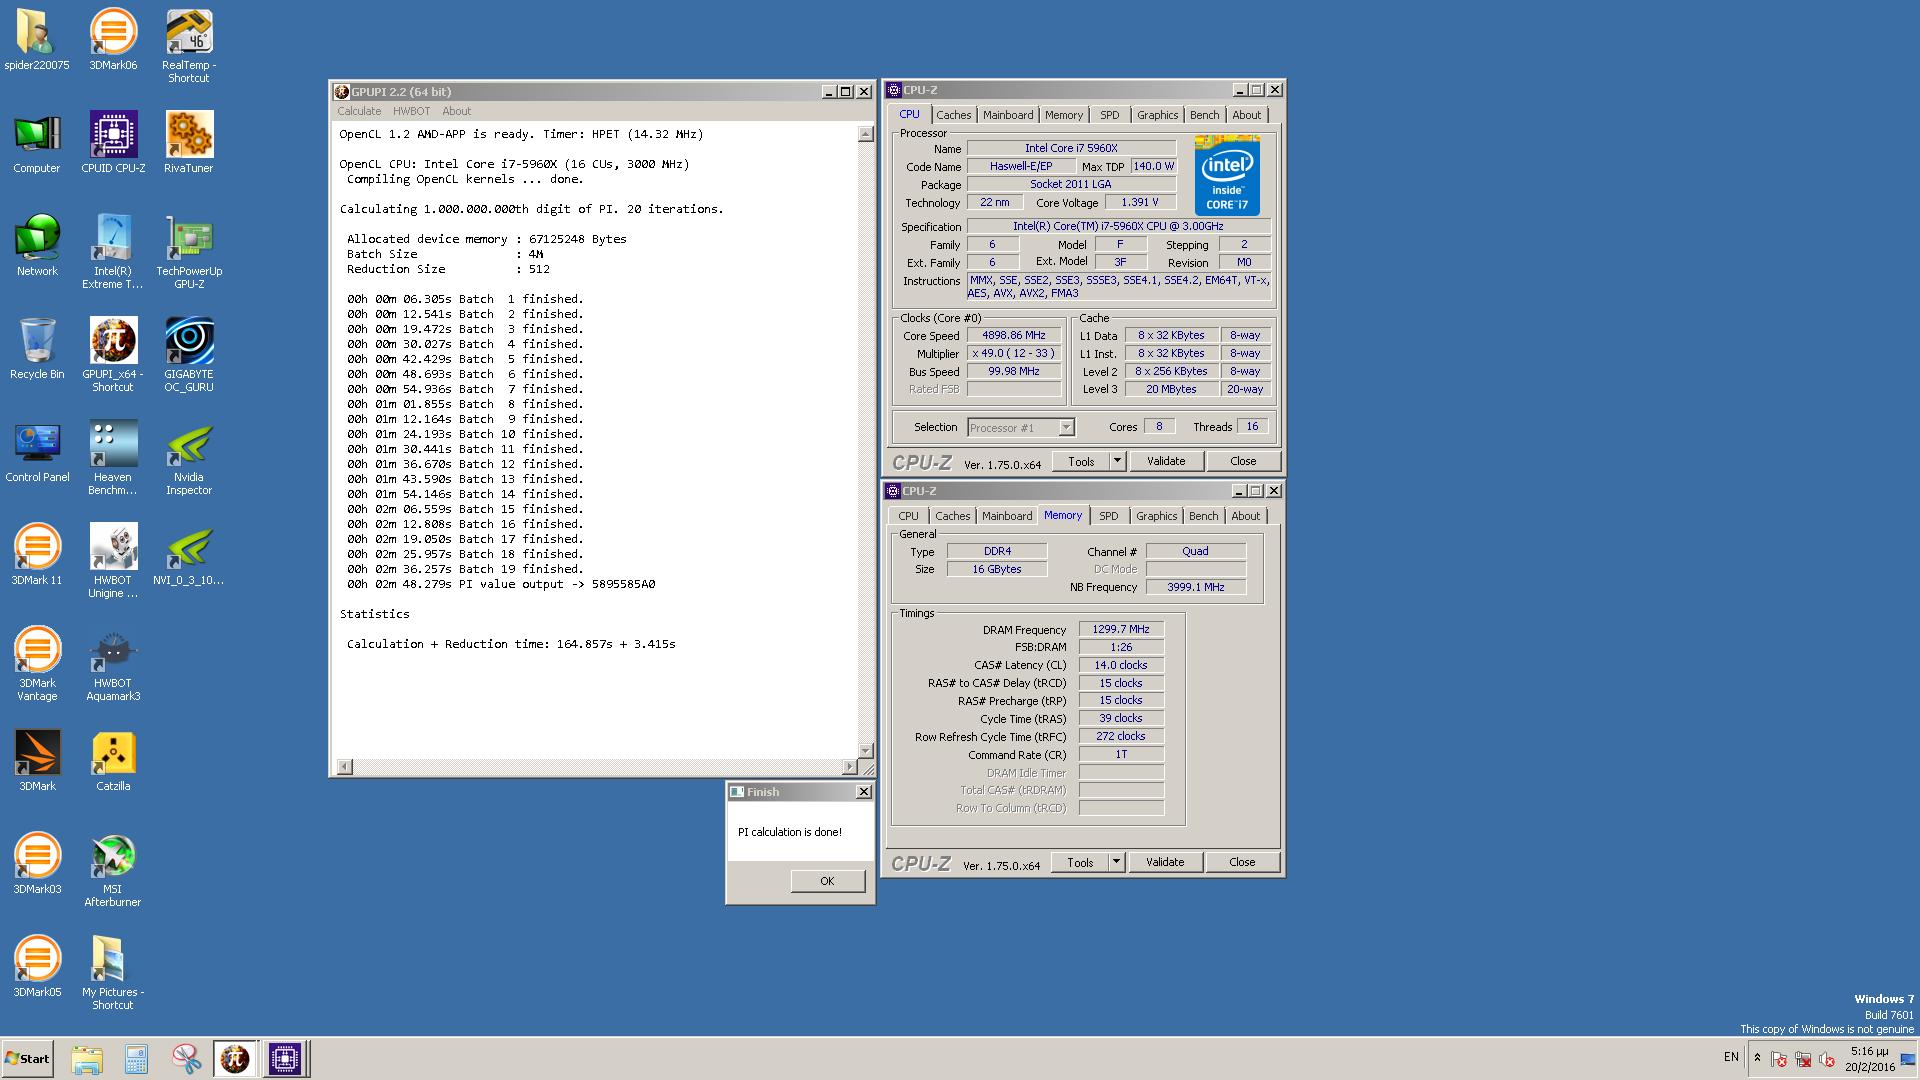This screenshot has width=1920, height=1080.
Task: Open Windows Explorer from taskbar
Action: tap(87, 1059)
